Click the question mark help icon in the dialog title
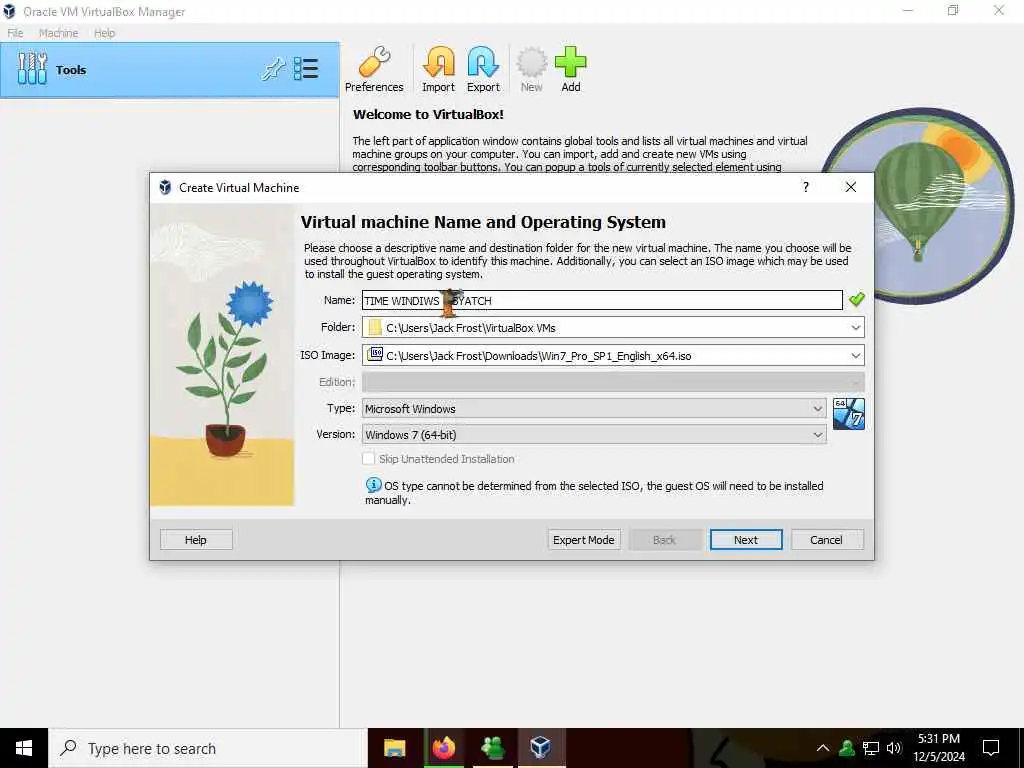This screenshot has height=768, width=1024. click(806, 187)
